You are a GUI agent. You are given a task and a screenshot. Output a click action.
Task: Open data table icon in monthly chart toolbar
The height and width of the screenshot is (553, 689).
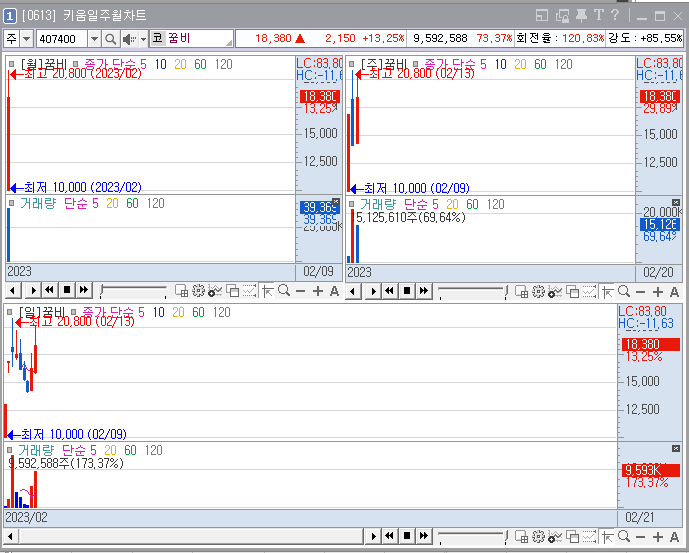181,291
